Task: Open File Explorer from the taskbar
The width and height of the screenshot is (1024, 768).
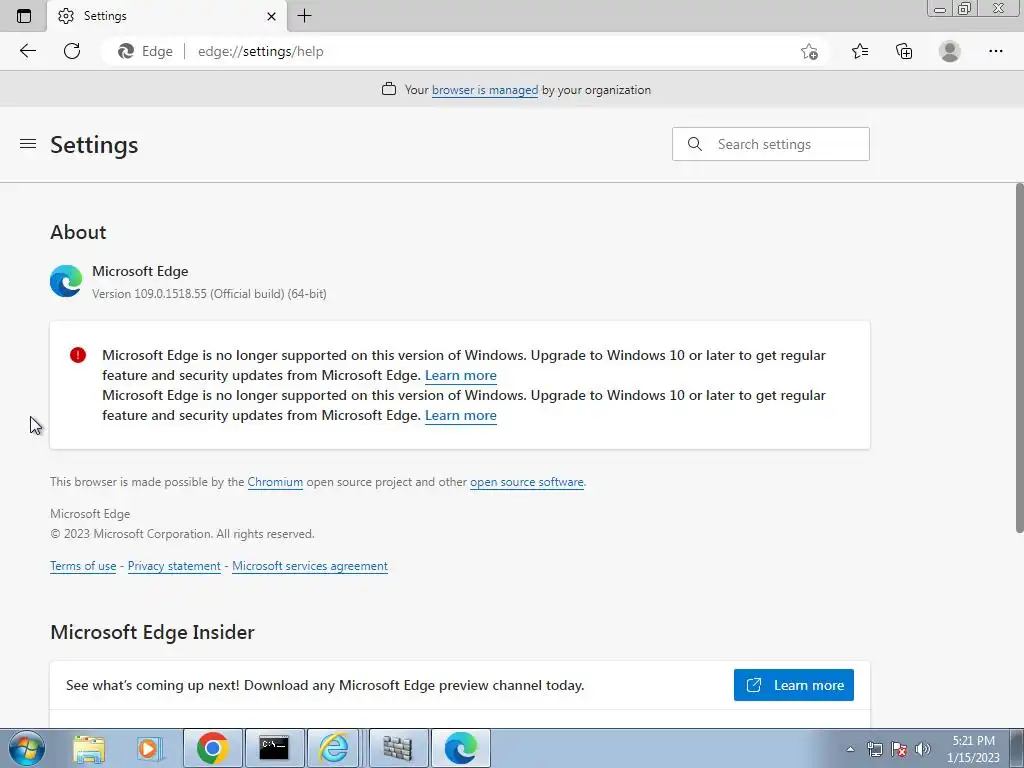Action: tap(89, 748)
